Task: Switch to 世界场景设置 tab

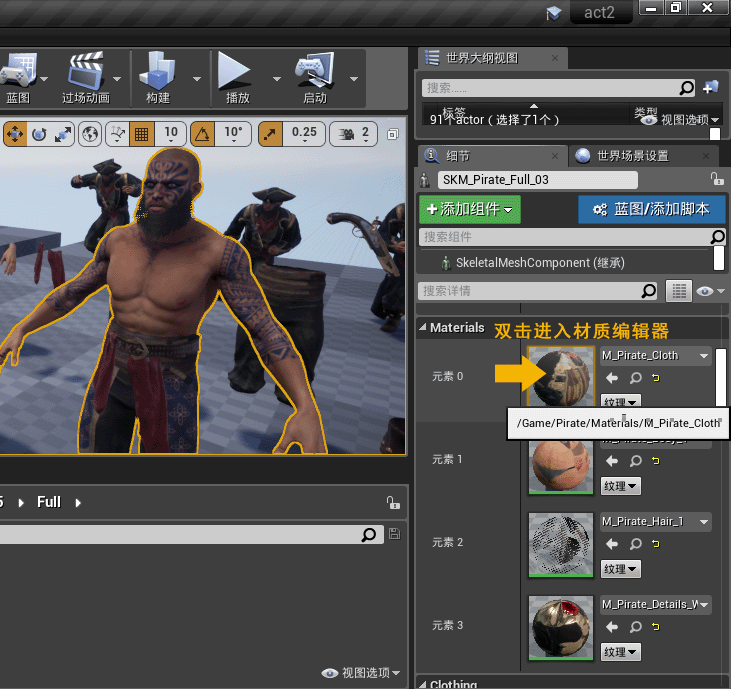Action: 633,156
